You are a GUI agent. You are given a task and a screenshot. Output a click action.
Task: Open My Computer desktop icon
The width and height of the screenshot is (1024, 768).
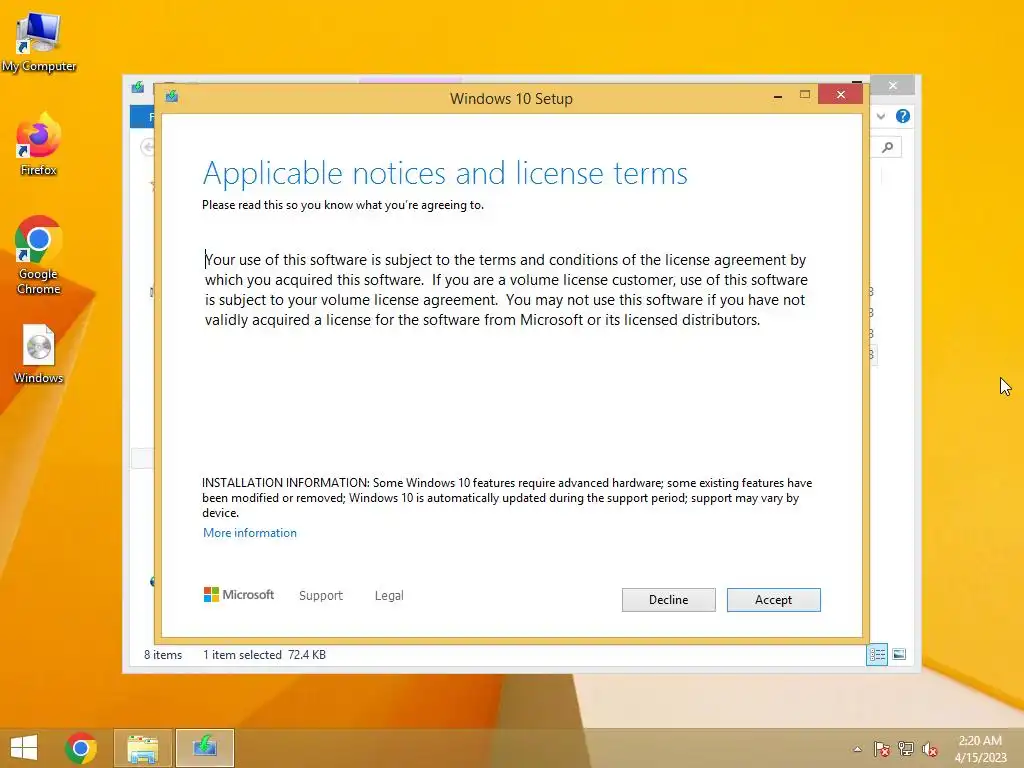[39, 42]
